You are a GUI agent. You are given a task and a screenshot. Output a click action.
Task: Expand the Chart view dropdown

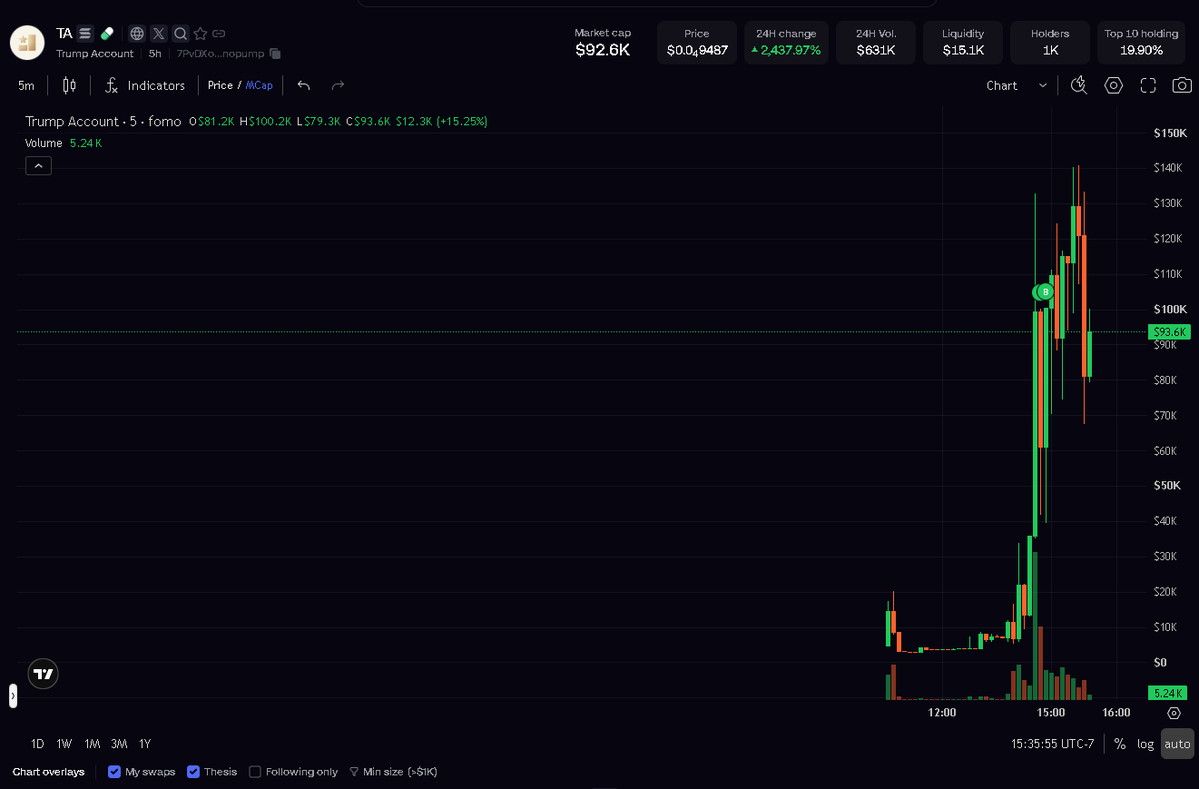(1016, 86)
